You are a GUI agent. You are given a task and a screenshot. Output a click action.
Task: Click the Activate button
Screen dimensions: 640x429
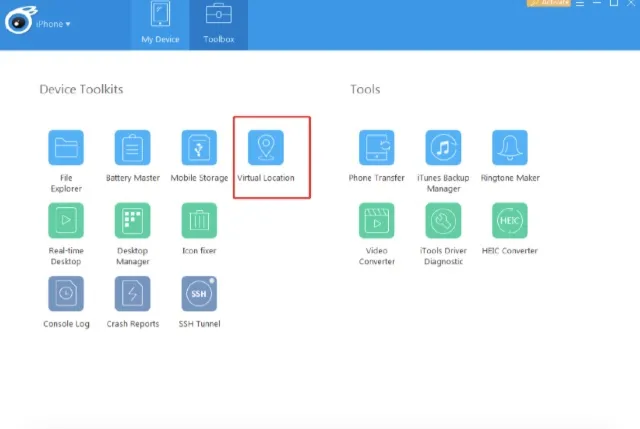tap(549, 3)
